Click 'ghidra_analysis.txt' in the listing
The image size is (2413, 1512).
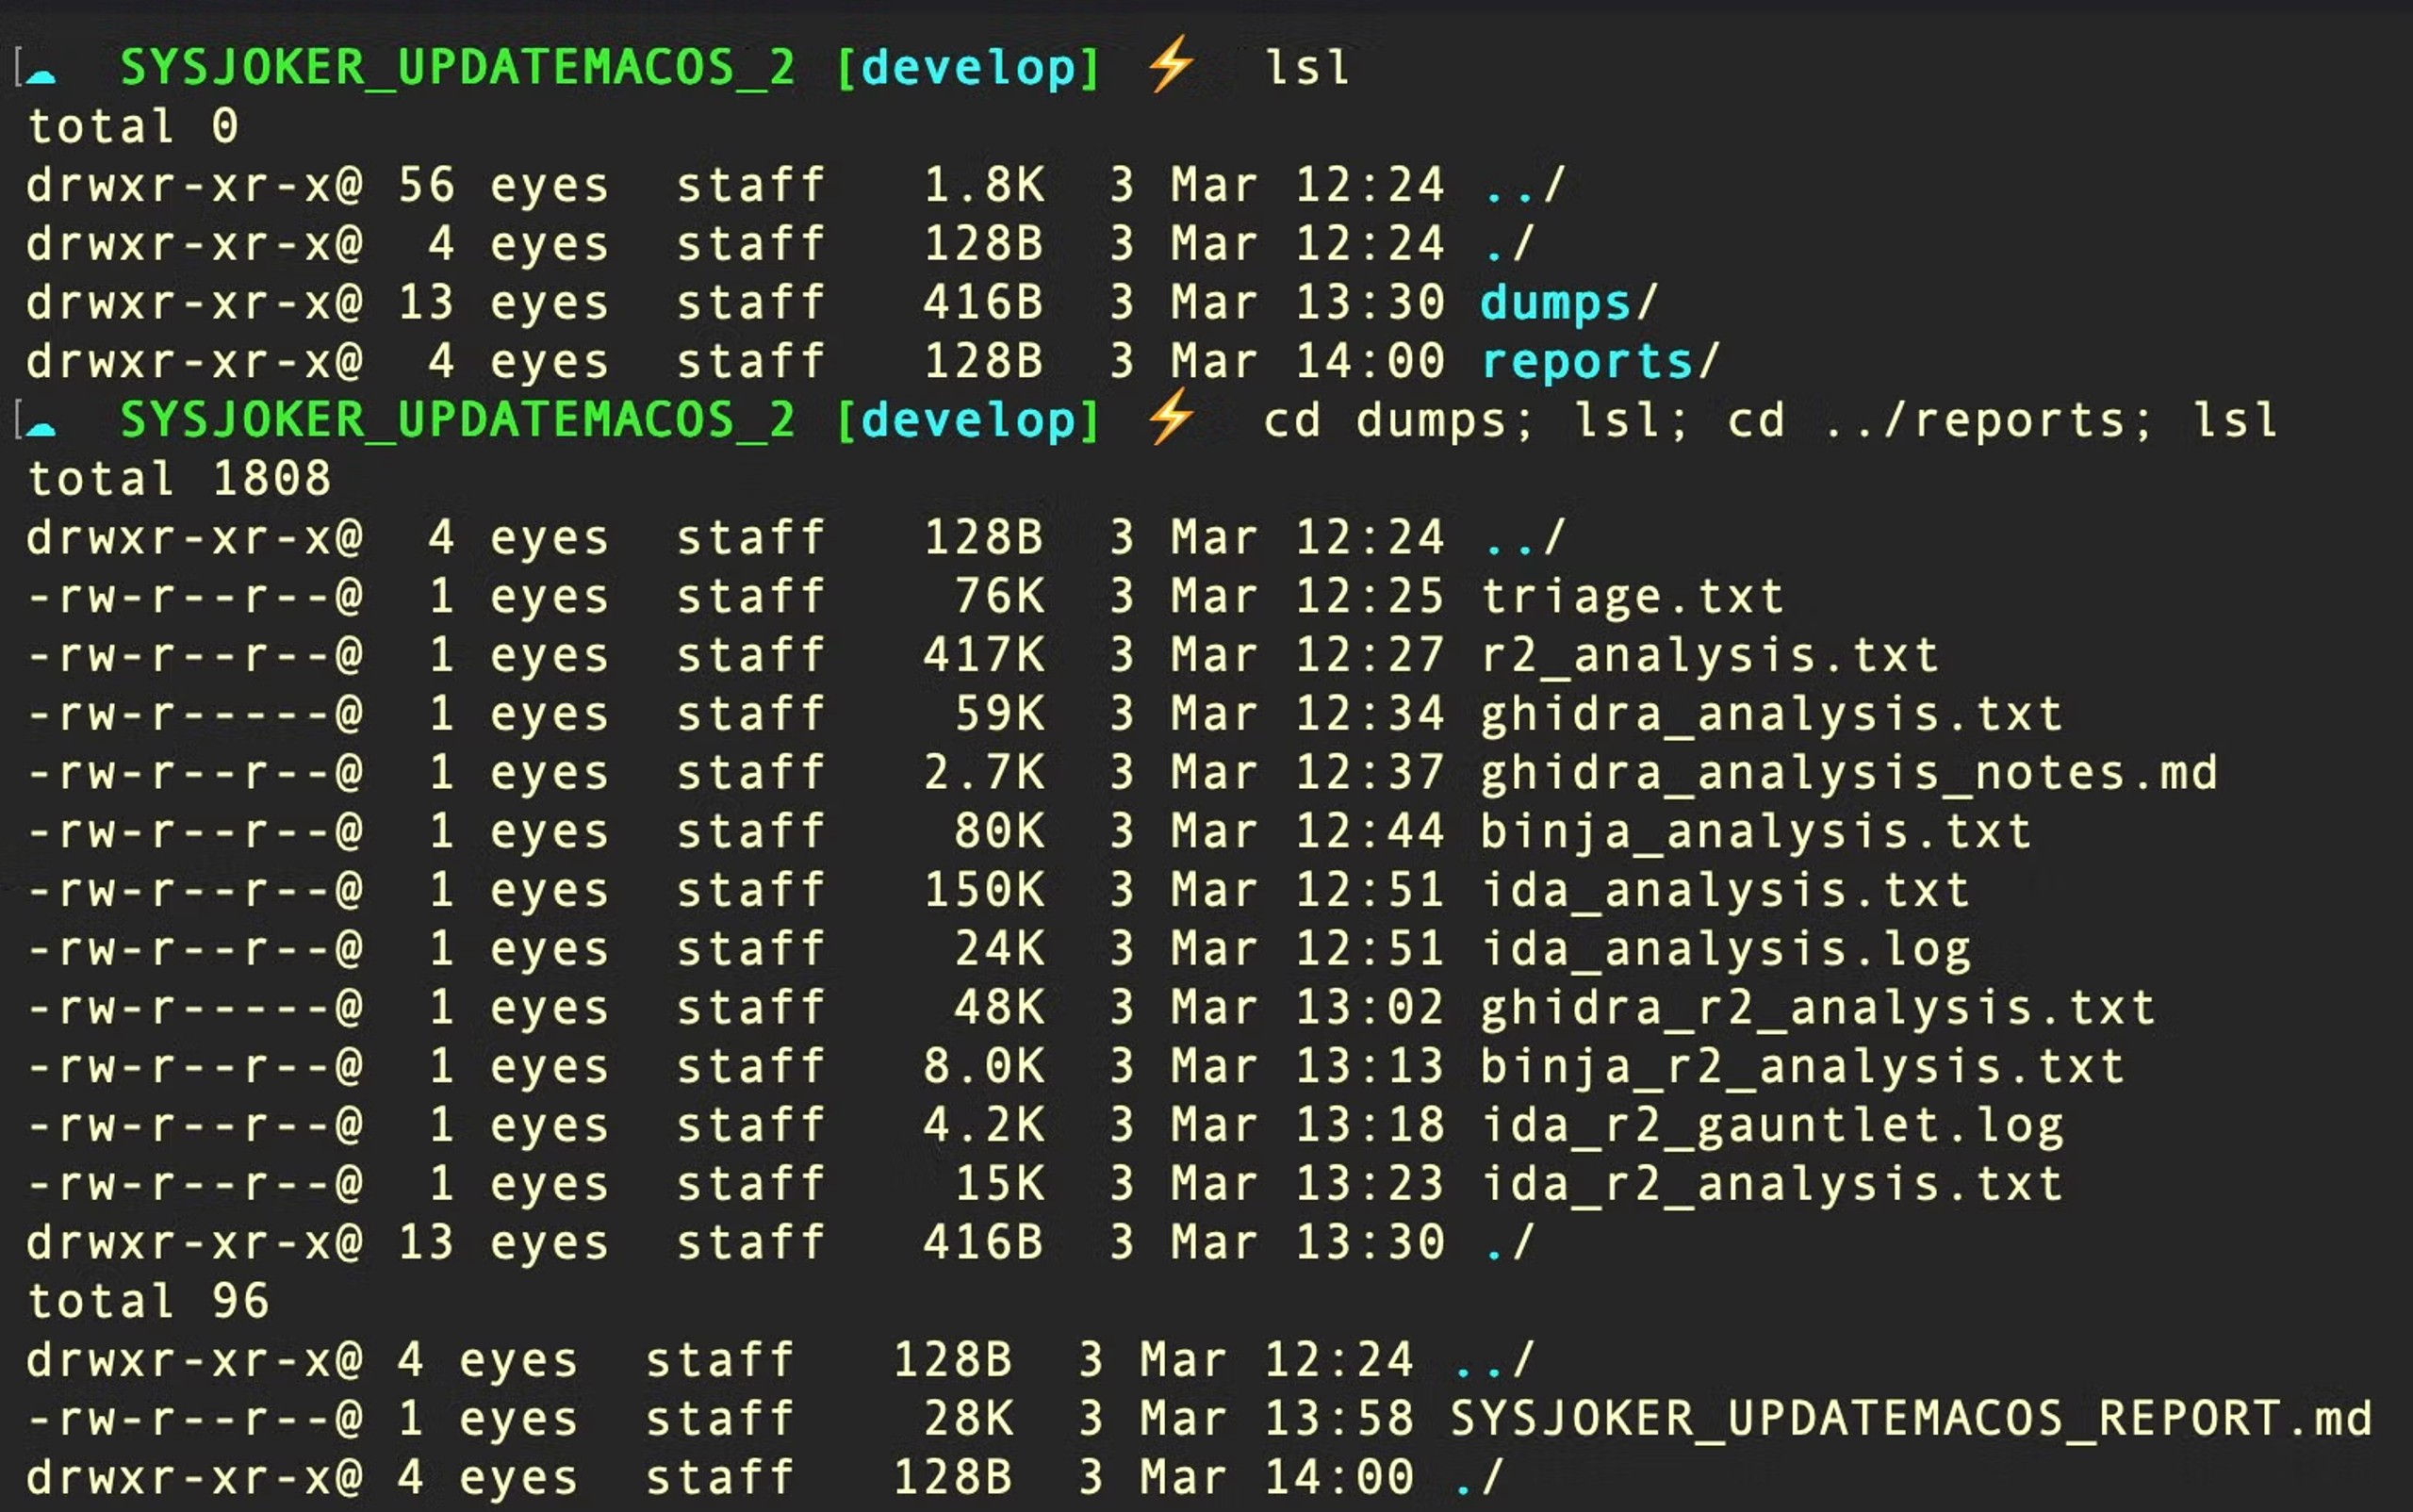[x=1771, y=715]
